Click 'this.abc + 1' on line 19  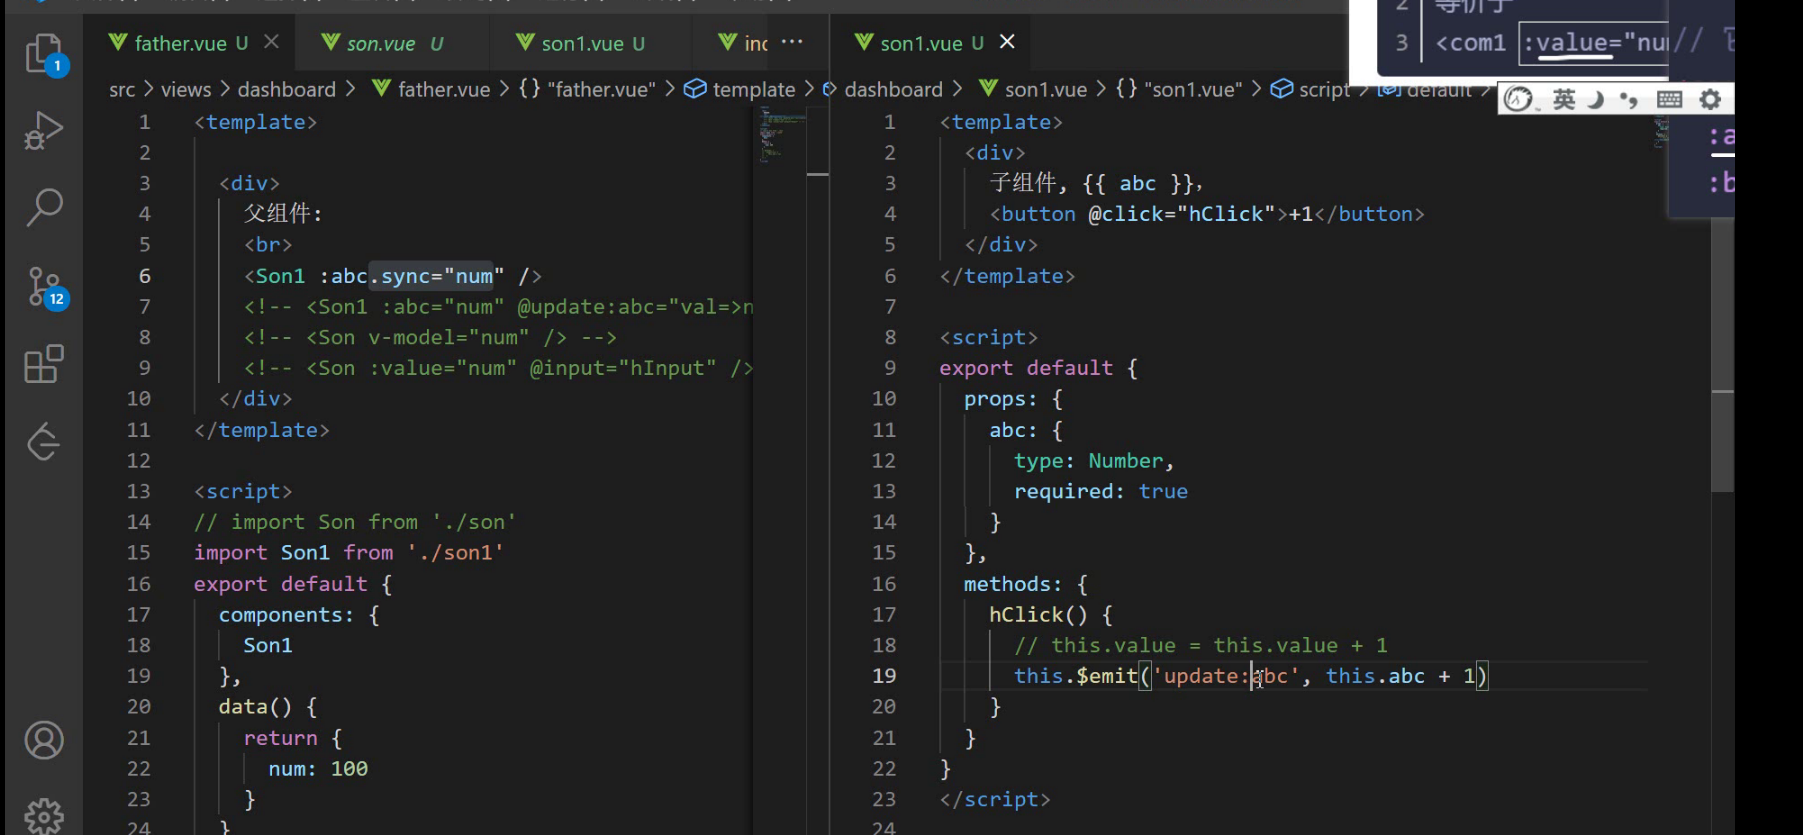click(x=1401, y=676)
